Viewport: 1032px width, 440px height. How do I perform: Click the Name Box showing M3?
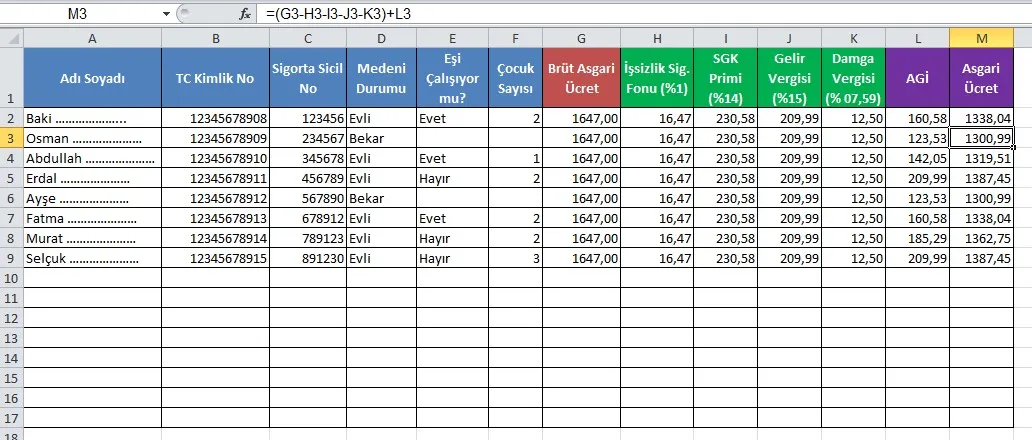(x=80, y=14)
